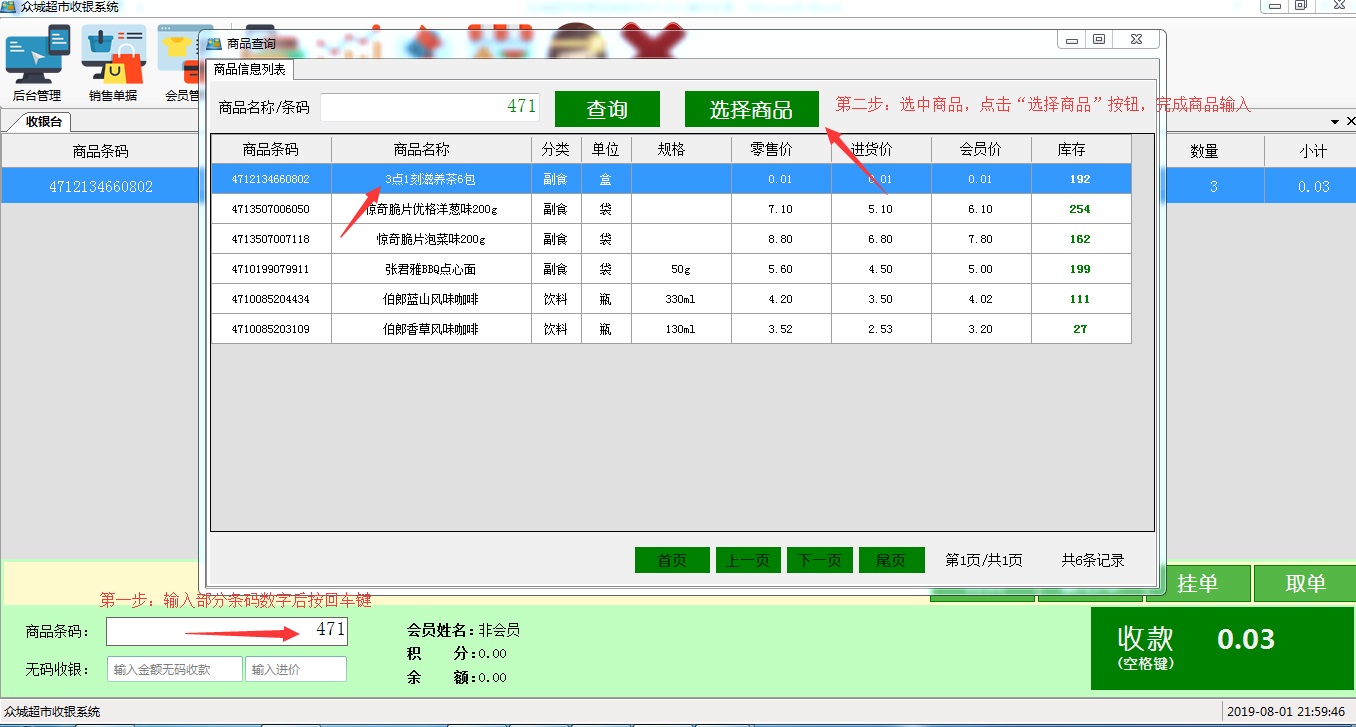Select the 惊奇脆片优格洋葱味200g product row
Screen dimensions: 1356x727
pos(671,209)
